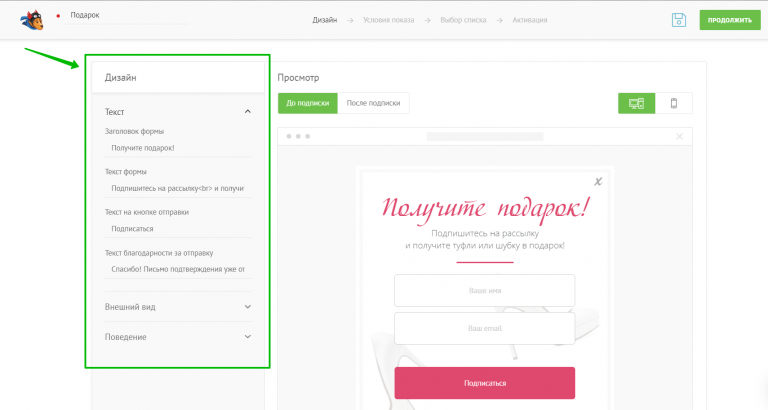Expand the Поведение section
Image resolution: width=768 pixels, height=410 pixels.
(x=247, y=337)
